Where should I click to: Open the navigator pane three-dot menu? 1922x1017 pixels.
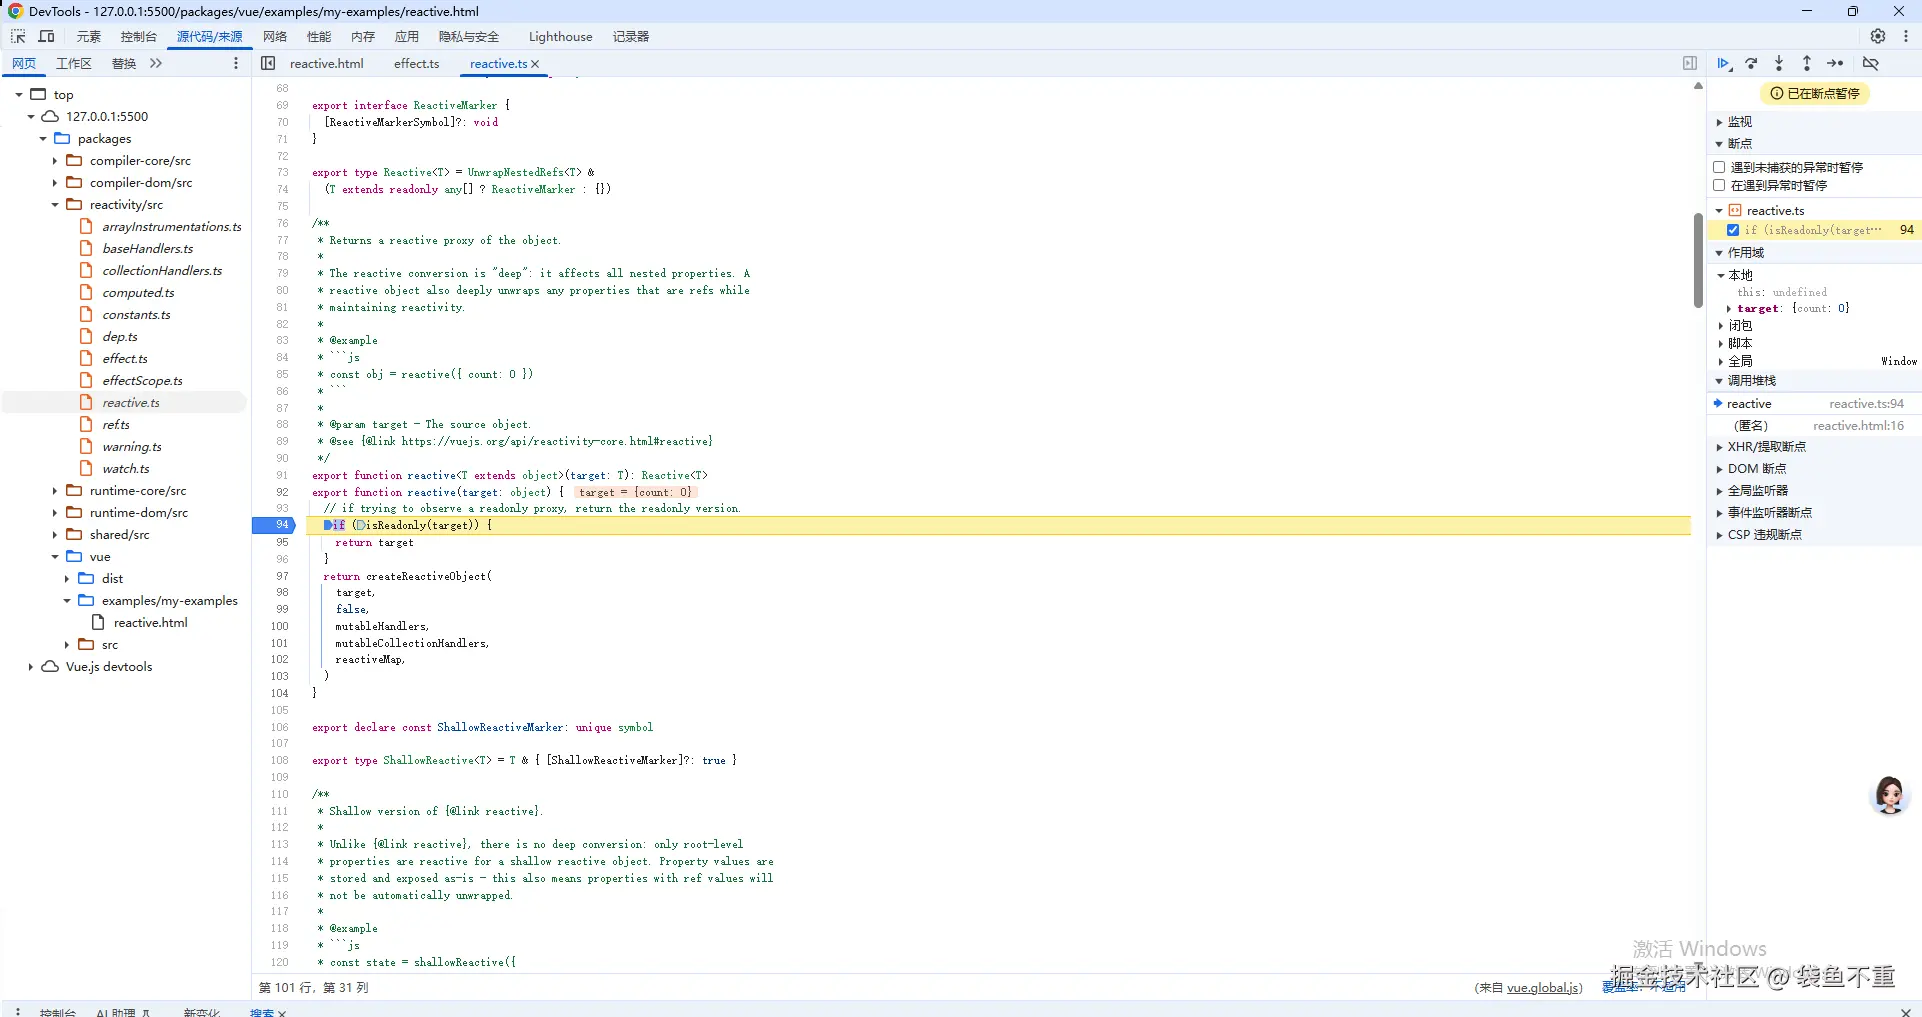coord(236,64)
